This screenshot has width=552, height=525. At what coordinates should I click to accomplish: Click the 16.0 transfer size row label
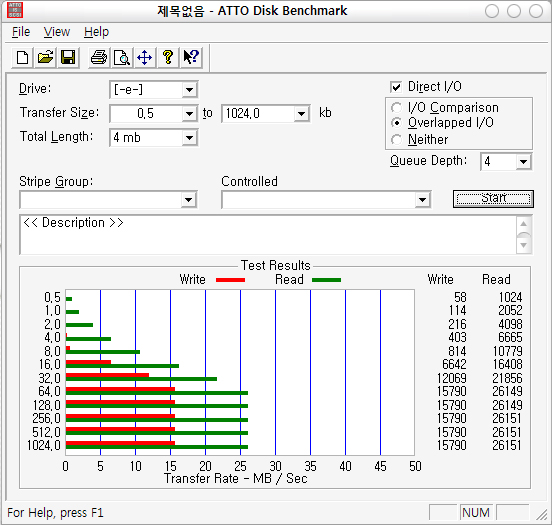(x=50, y=364)
